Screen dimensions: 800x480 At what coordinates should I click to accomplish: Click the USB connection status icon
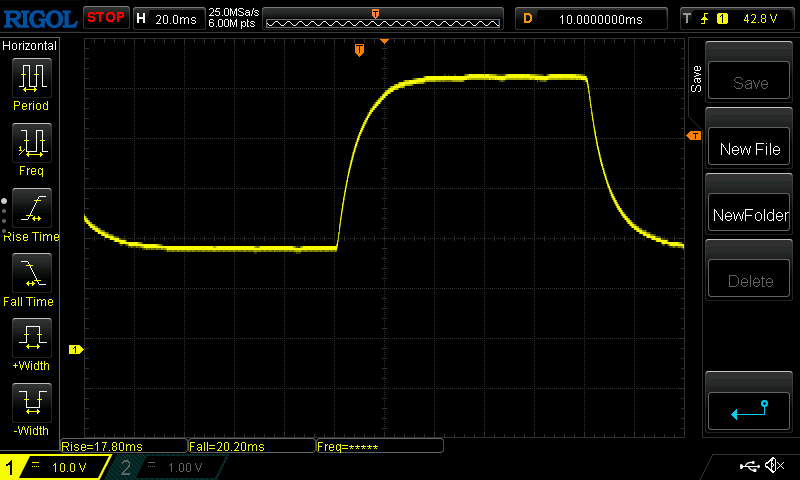pos(749,466)
